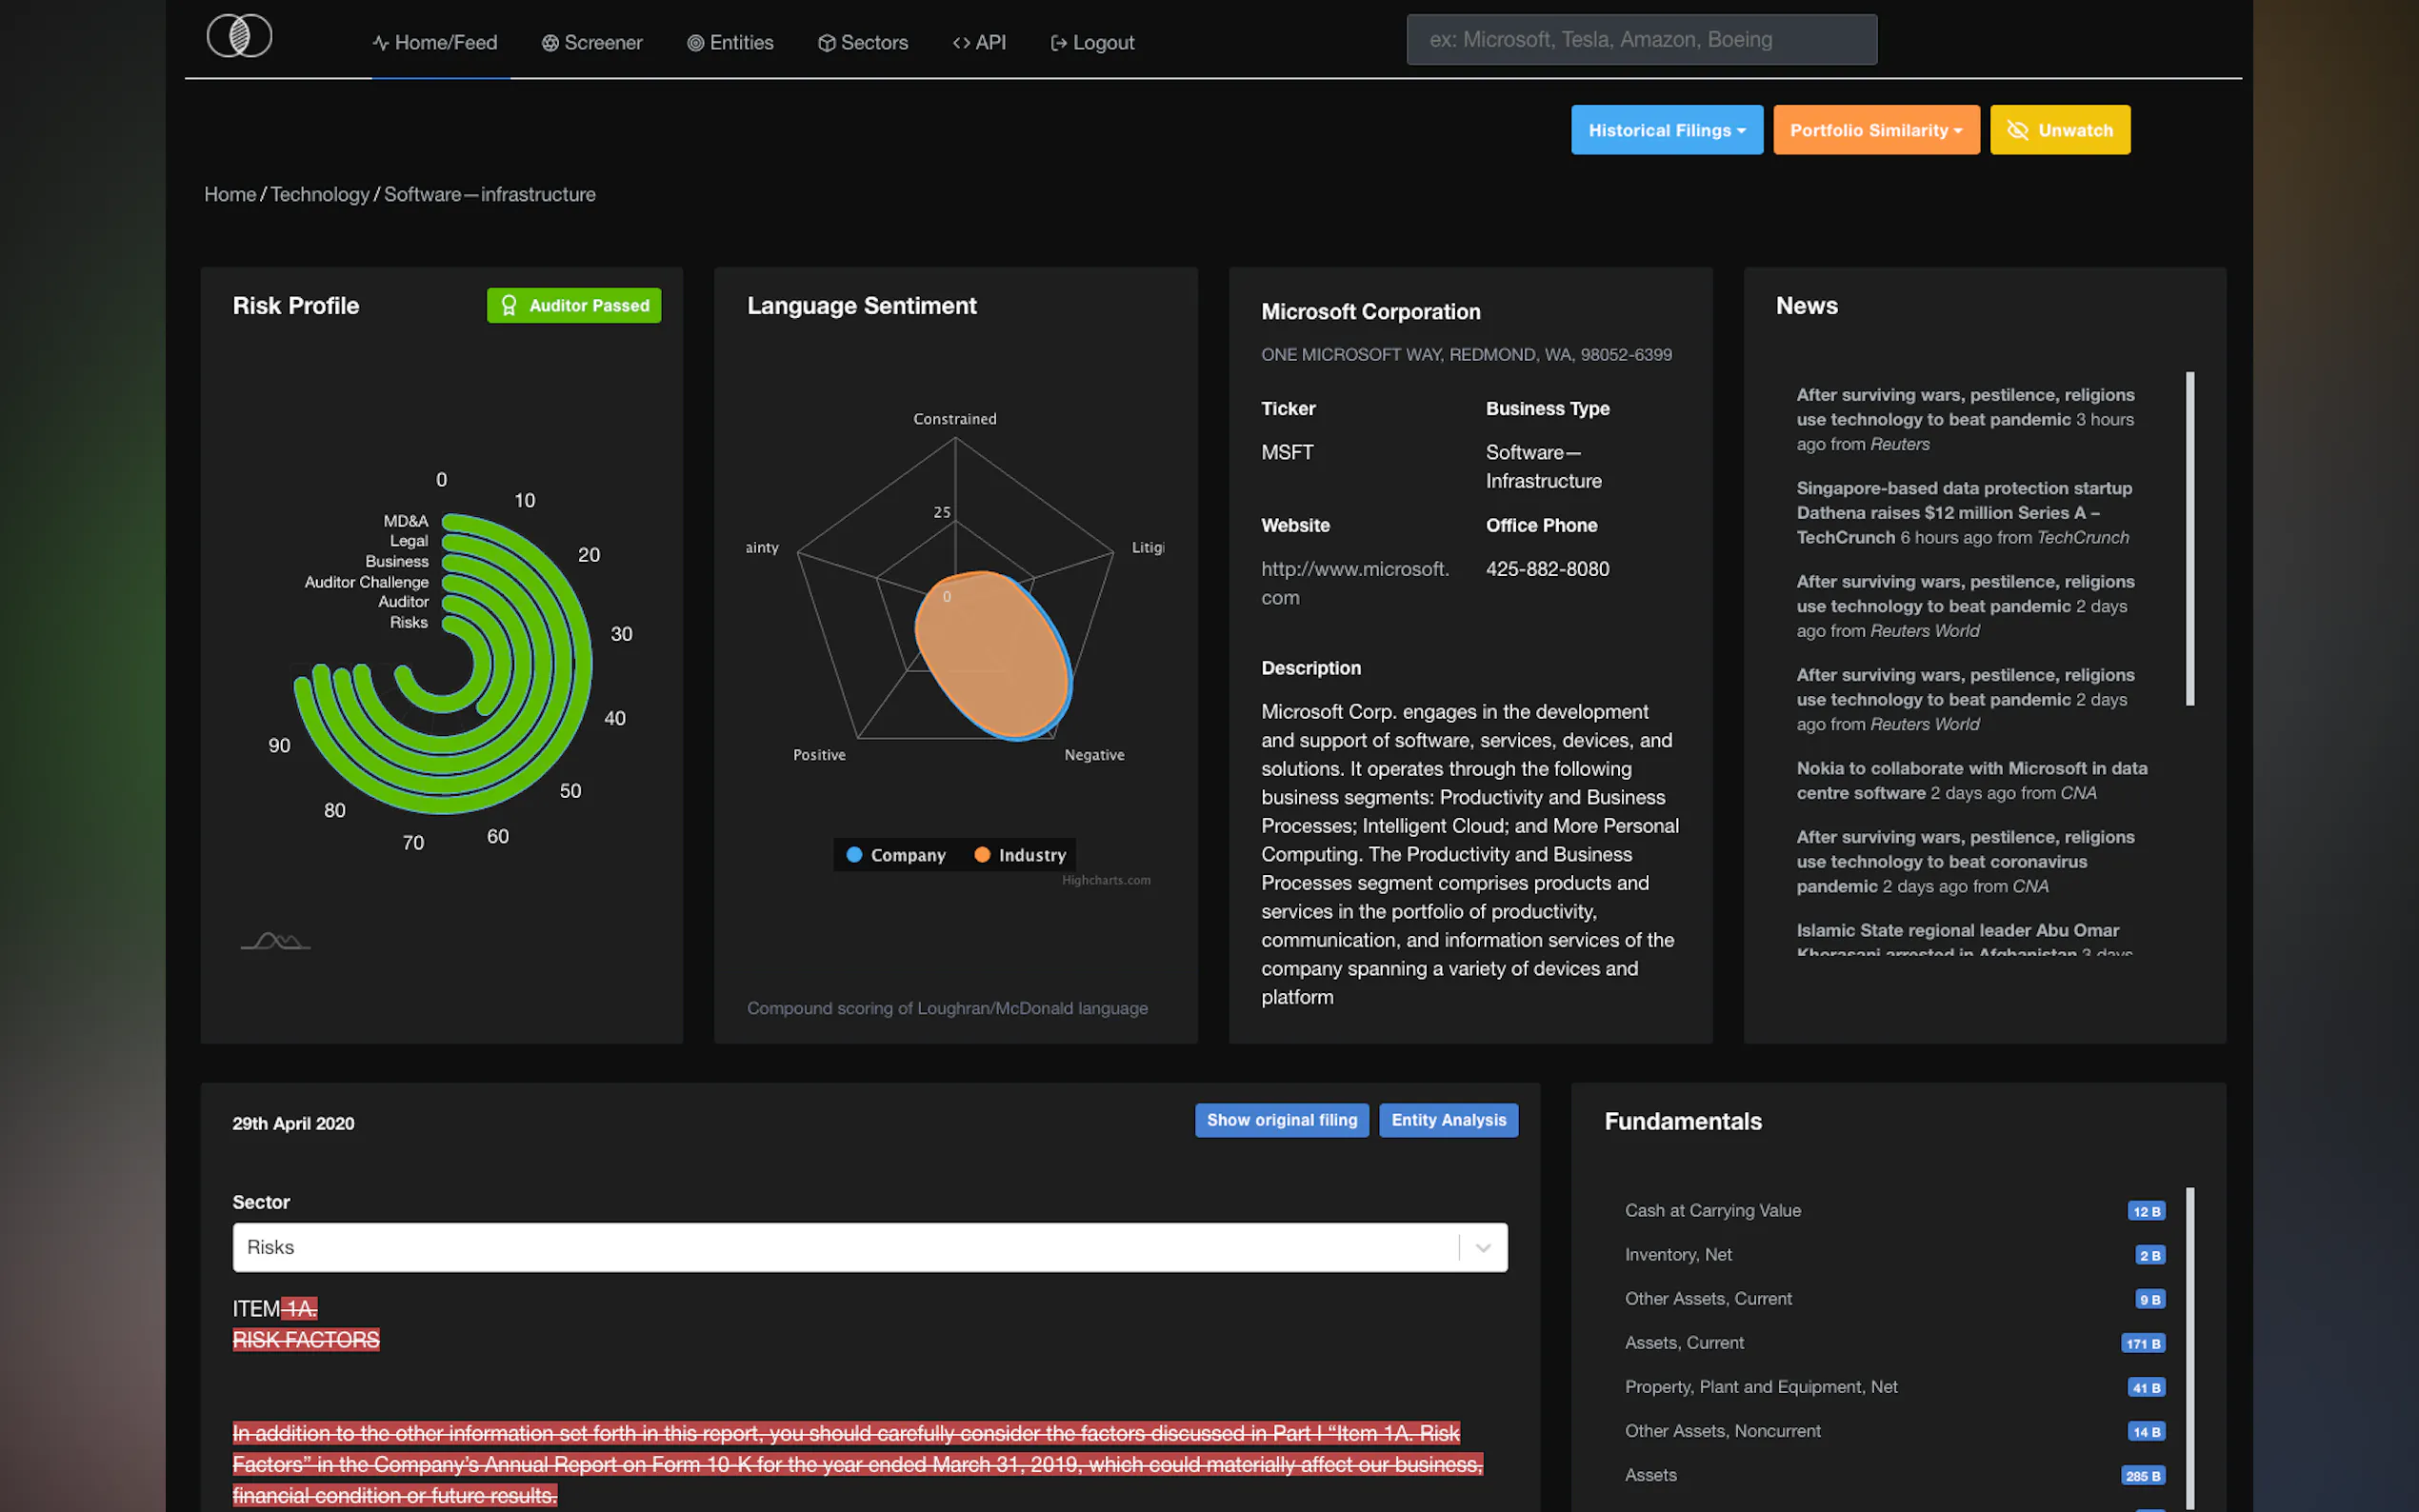
Task: Click the crossed-eye icon on Unwatch
Action: tap(2018, 130)
